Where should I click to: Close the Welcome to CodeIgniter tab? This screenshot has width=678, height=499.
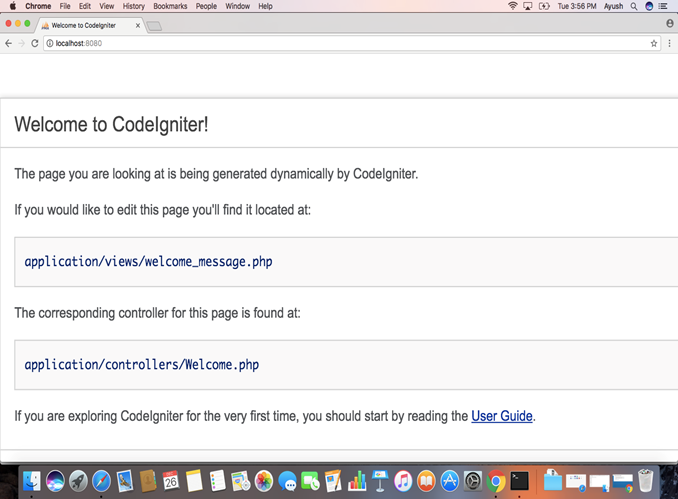[138, 26]
